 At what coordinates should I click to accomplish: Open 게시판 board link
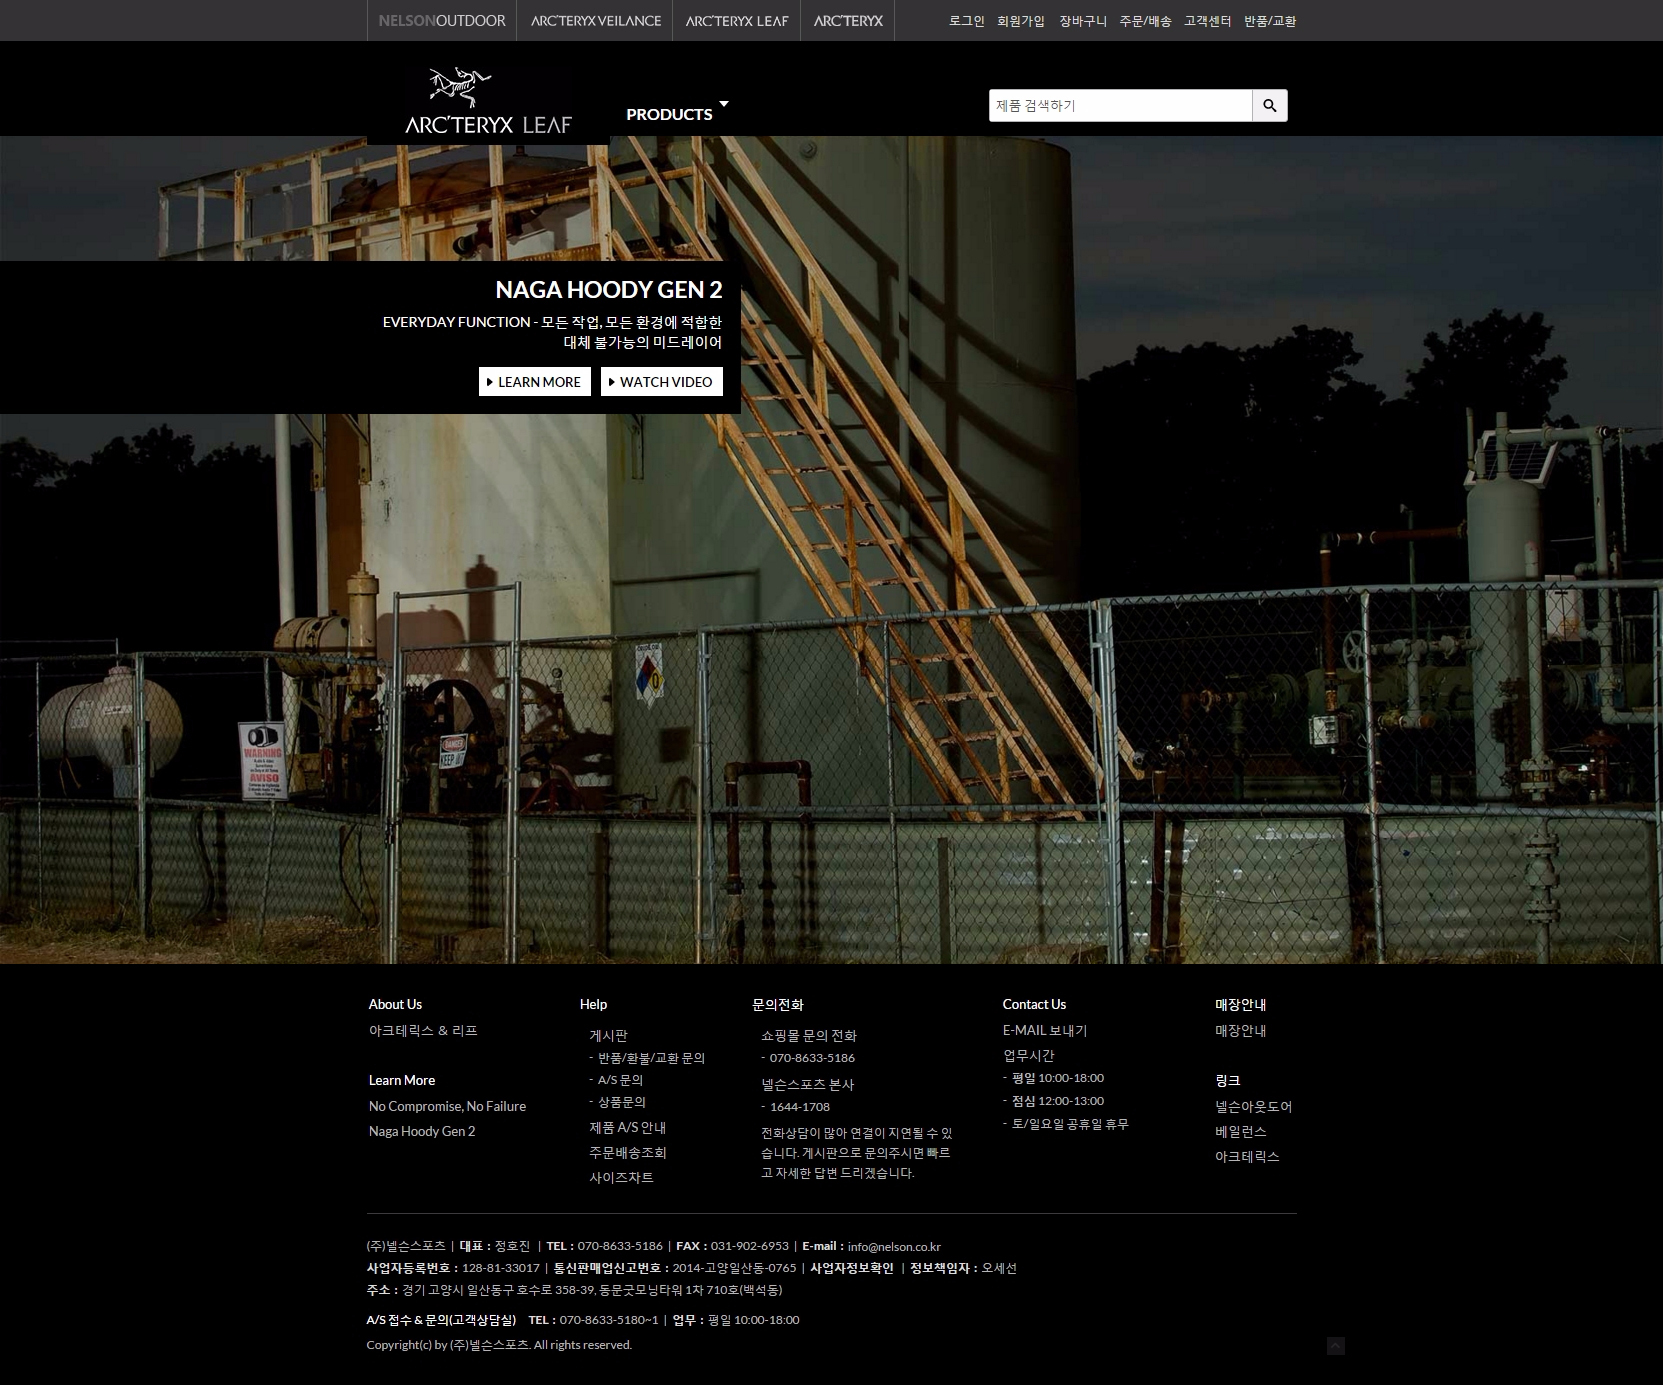608,1036
